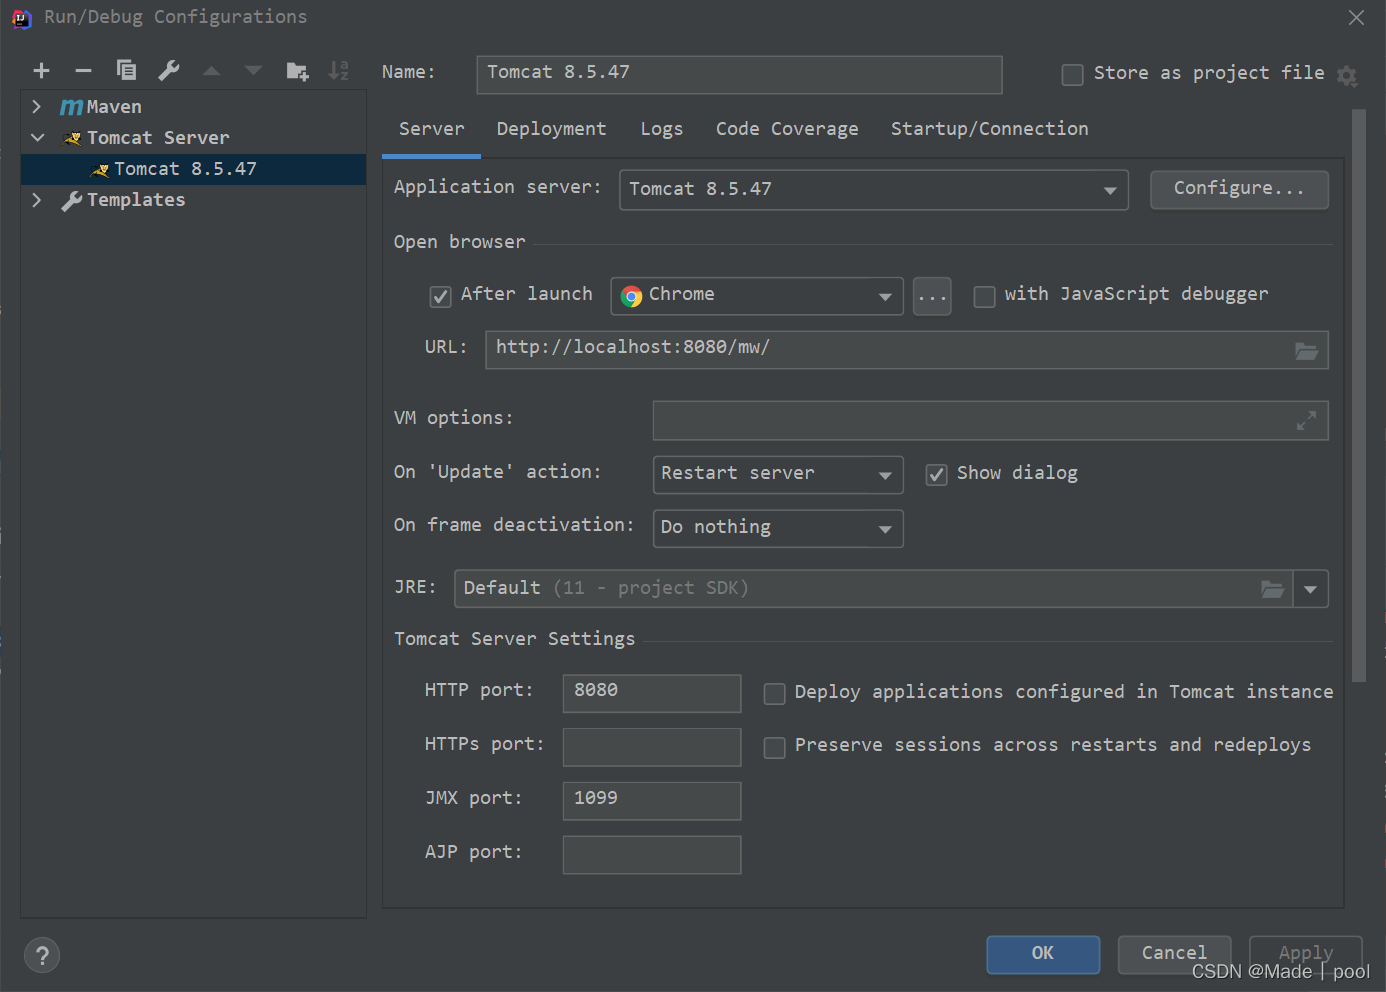Screen dimensions: 1386x992
Task: Click the Cancel button
Action: pos(1174,954)
